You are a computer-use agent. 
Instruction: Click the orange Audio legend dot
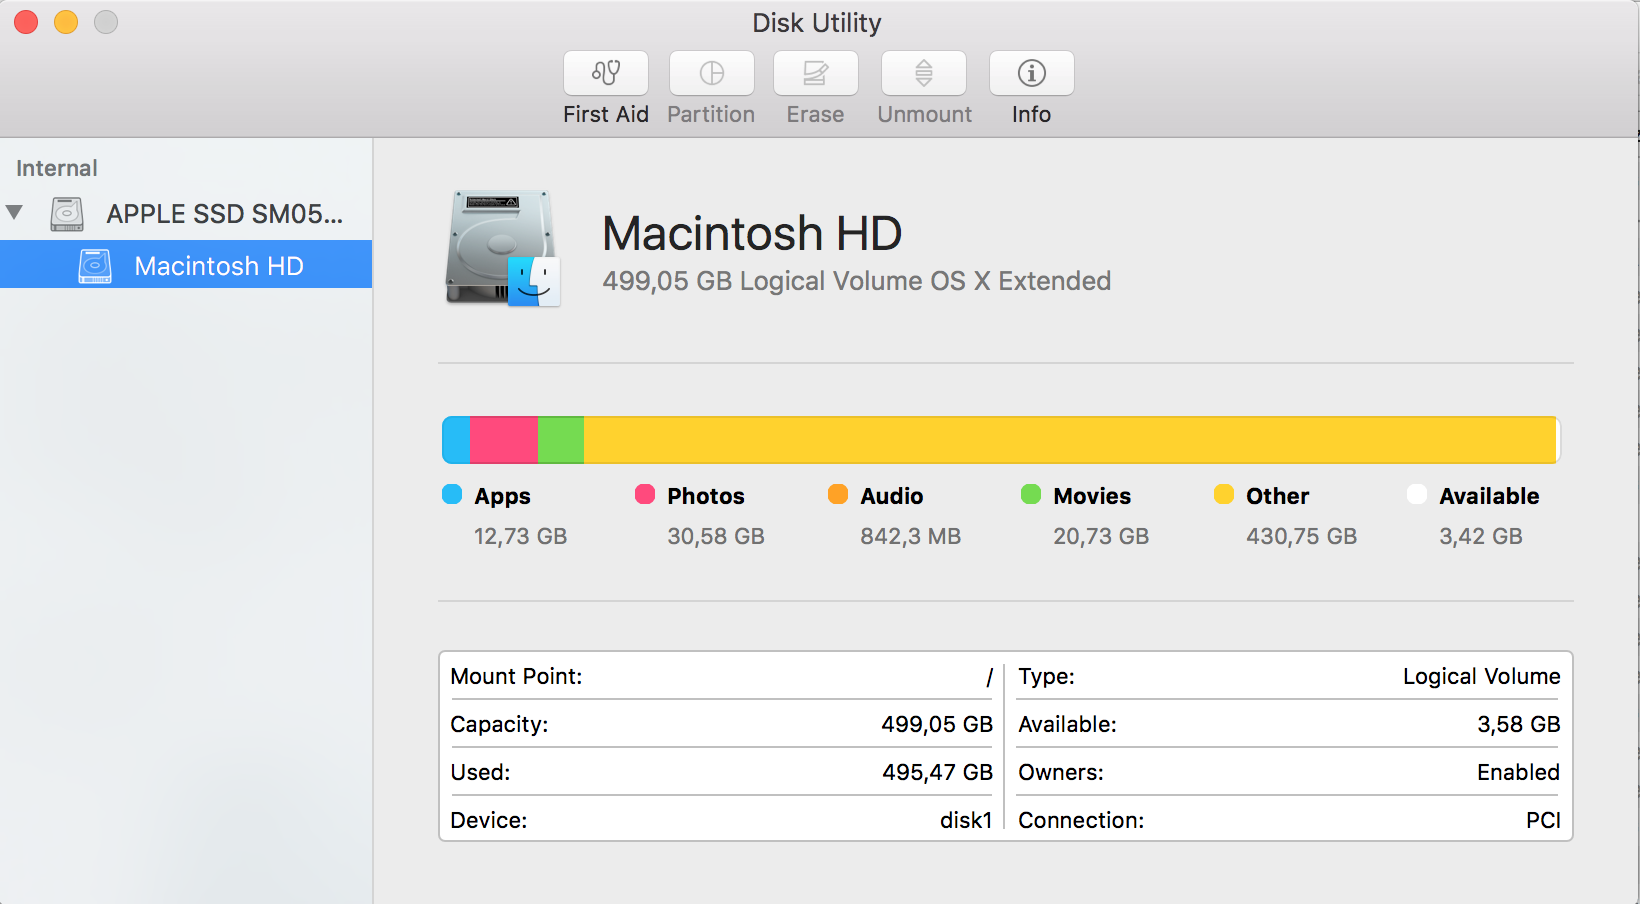[x=838, y=494]
